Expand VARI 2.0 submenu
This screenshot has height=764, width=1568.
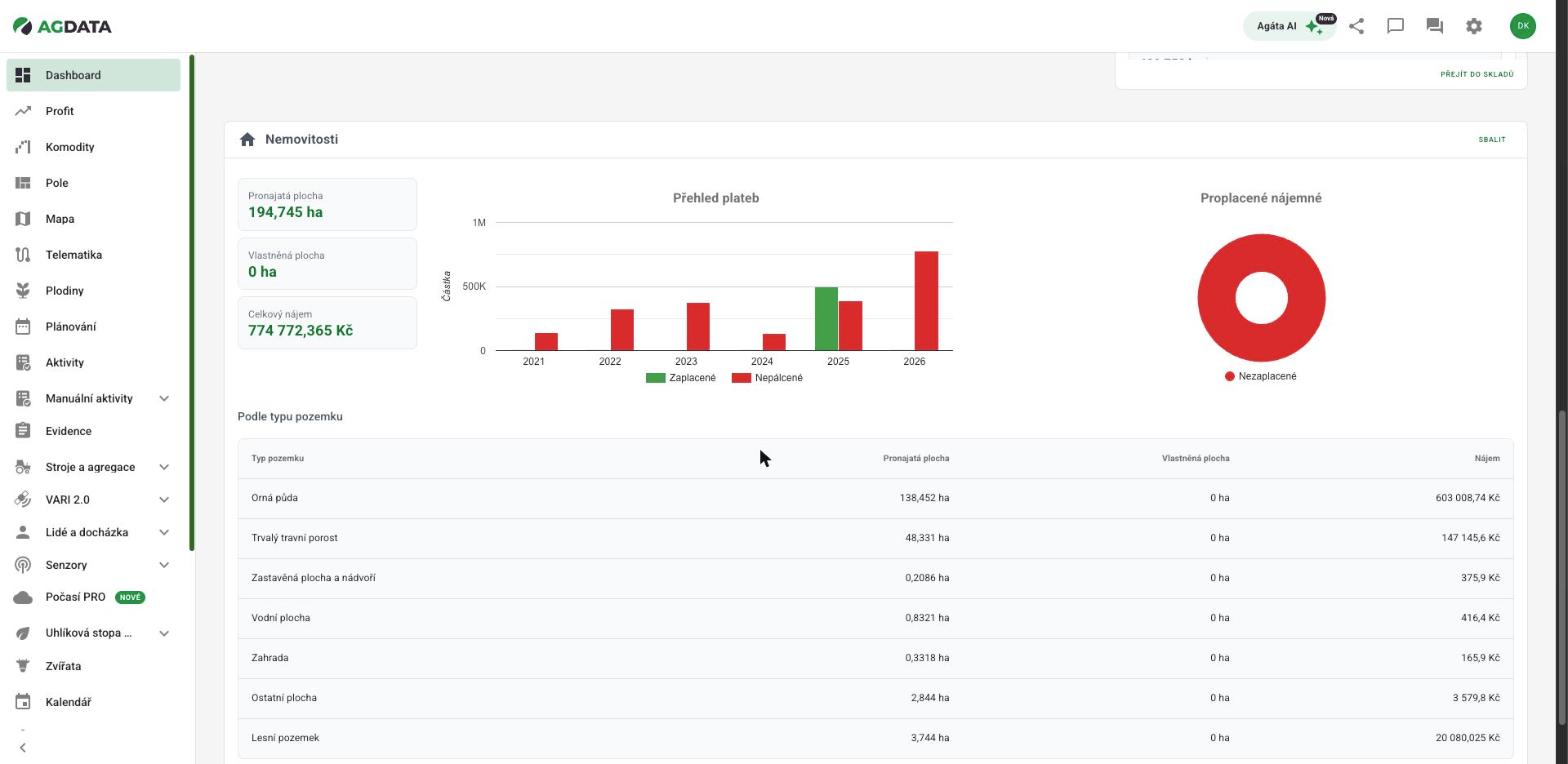tap(164, 500)
